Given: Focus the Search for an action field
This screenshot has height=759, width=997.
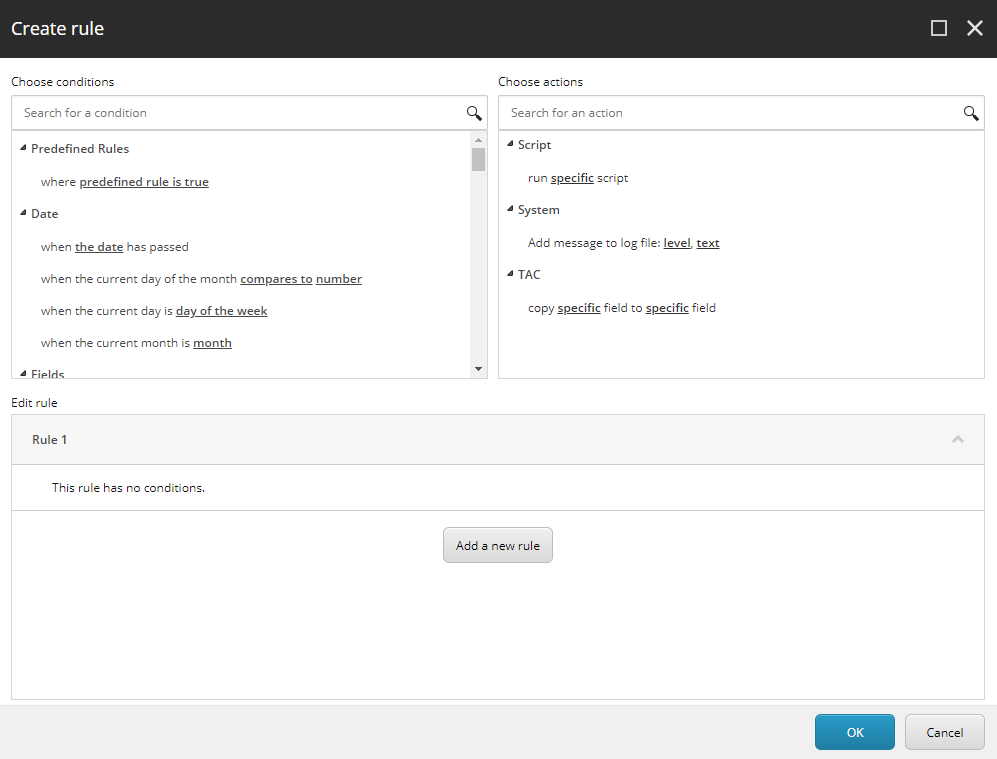Looking at the screenshot, I should point(730,113).
